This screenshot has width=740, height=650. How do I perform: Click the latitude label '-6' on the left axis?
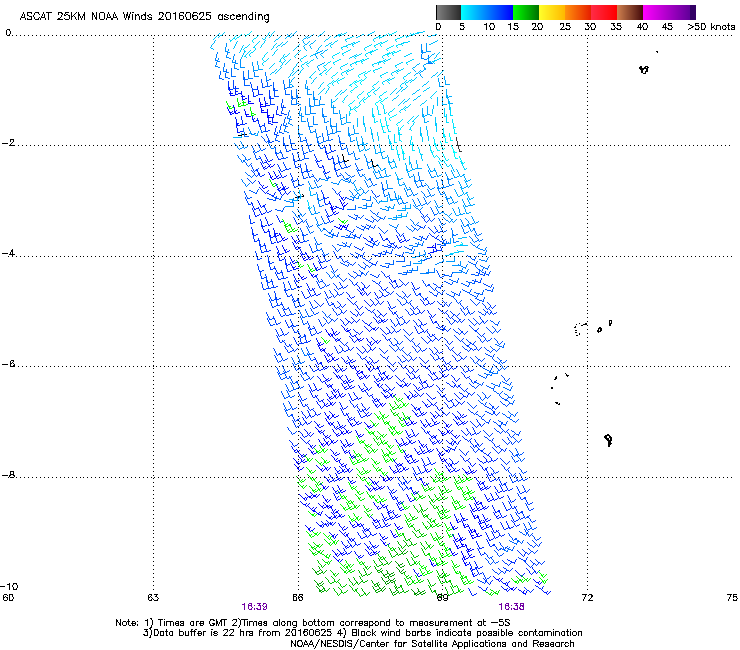click(x=8, y=363)
